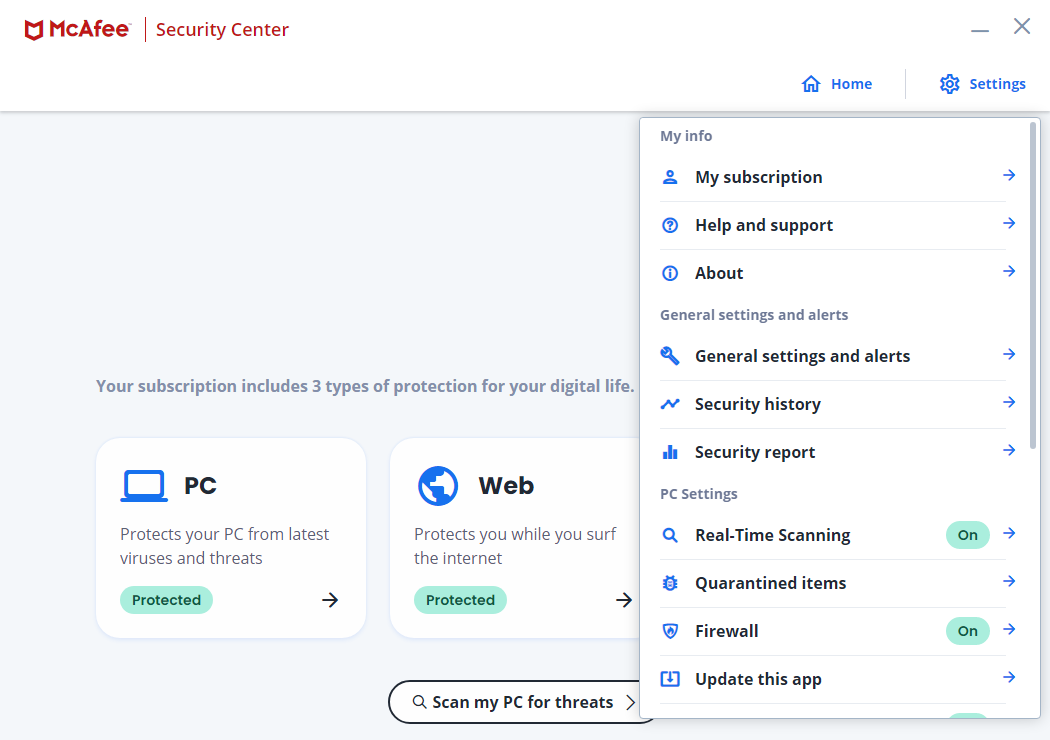Expand My subscription with its arrow
The height and width of the screenshot is (740, 1050).
pos(1009,176)
